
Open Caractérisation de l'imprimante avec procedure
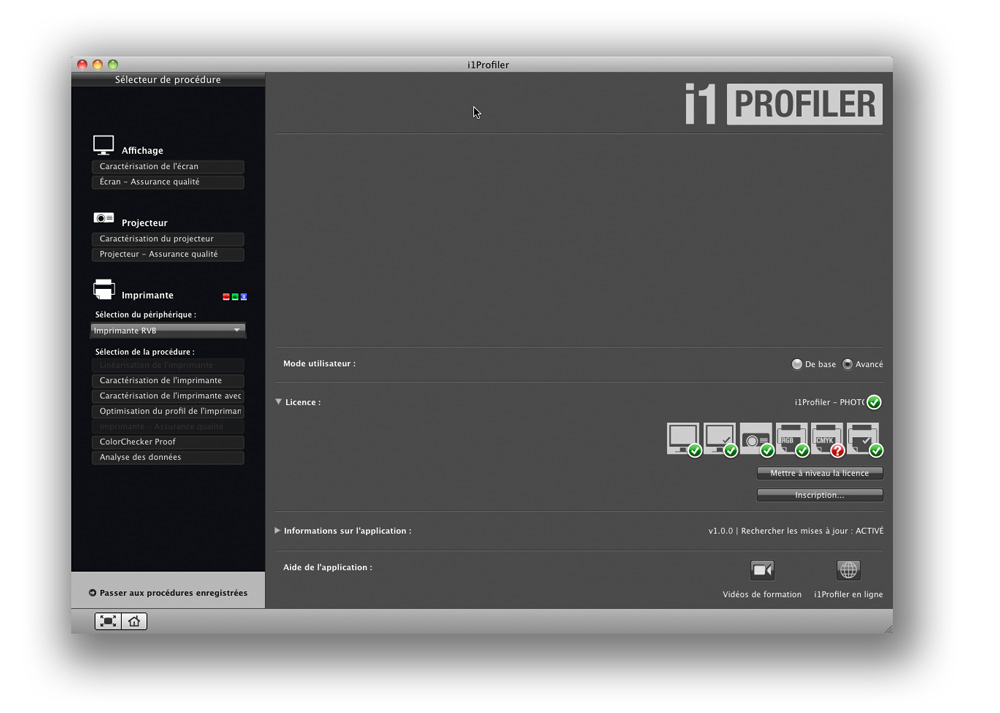coord(168,395)
